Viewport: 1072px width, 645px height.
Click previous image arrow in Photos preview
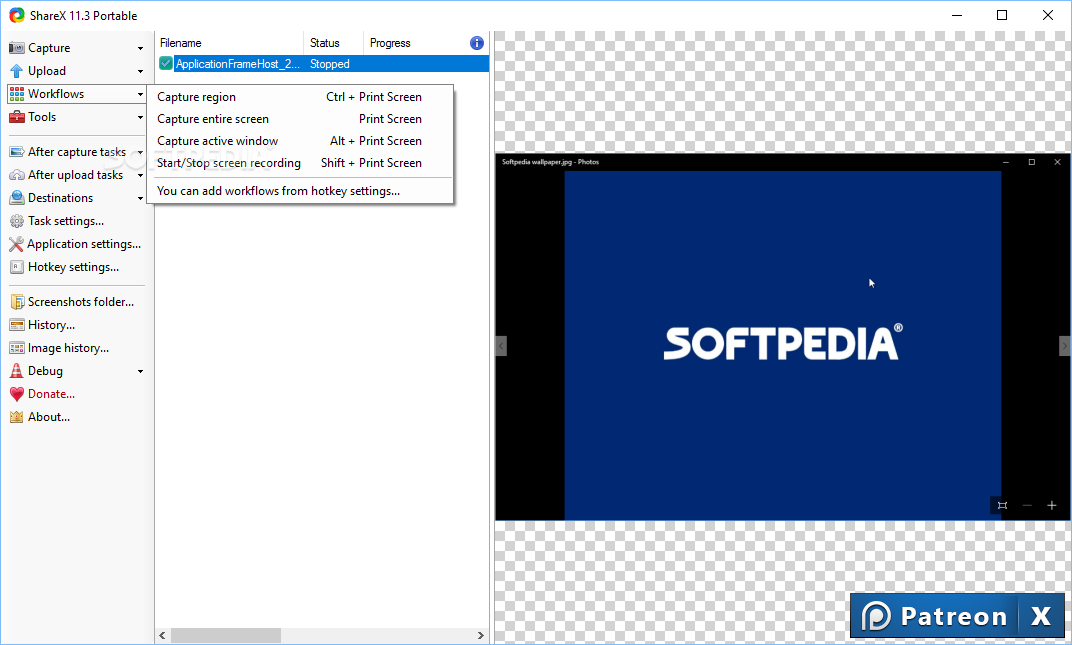click(x=501, y=346)
